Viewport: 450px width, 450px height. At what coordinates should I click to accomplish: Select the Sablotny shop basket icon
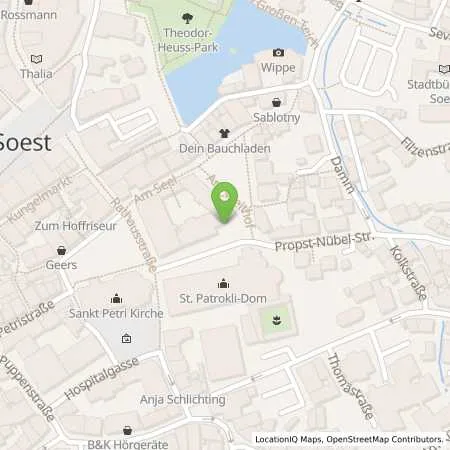pyautogui.click(x=276, y=102)
